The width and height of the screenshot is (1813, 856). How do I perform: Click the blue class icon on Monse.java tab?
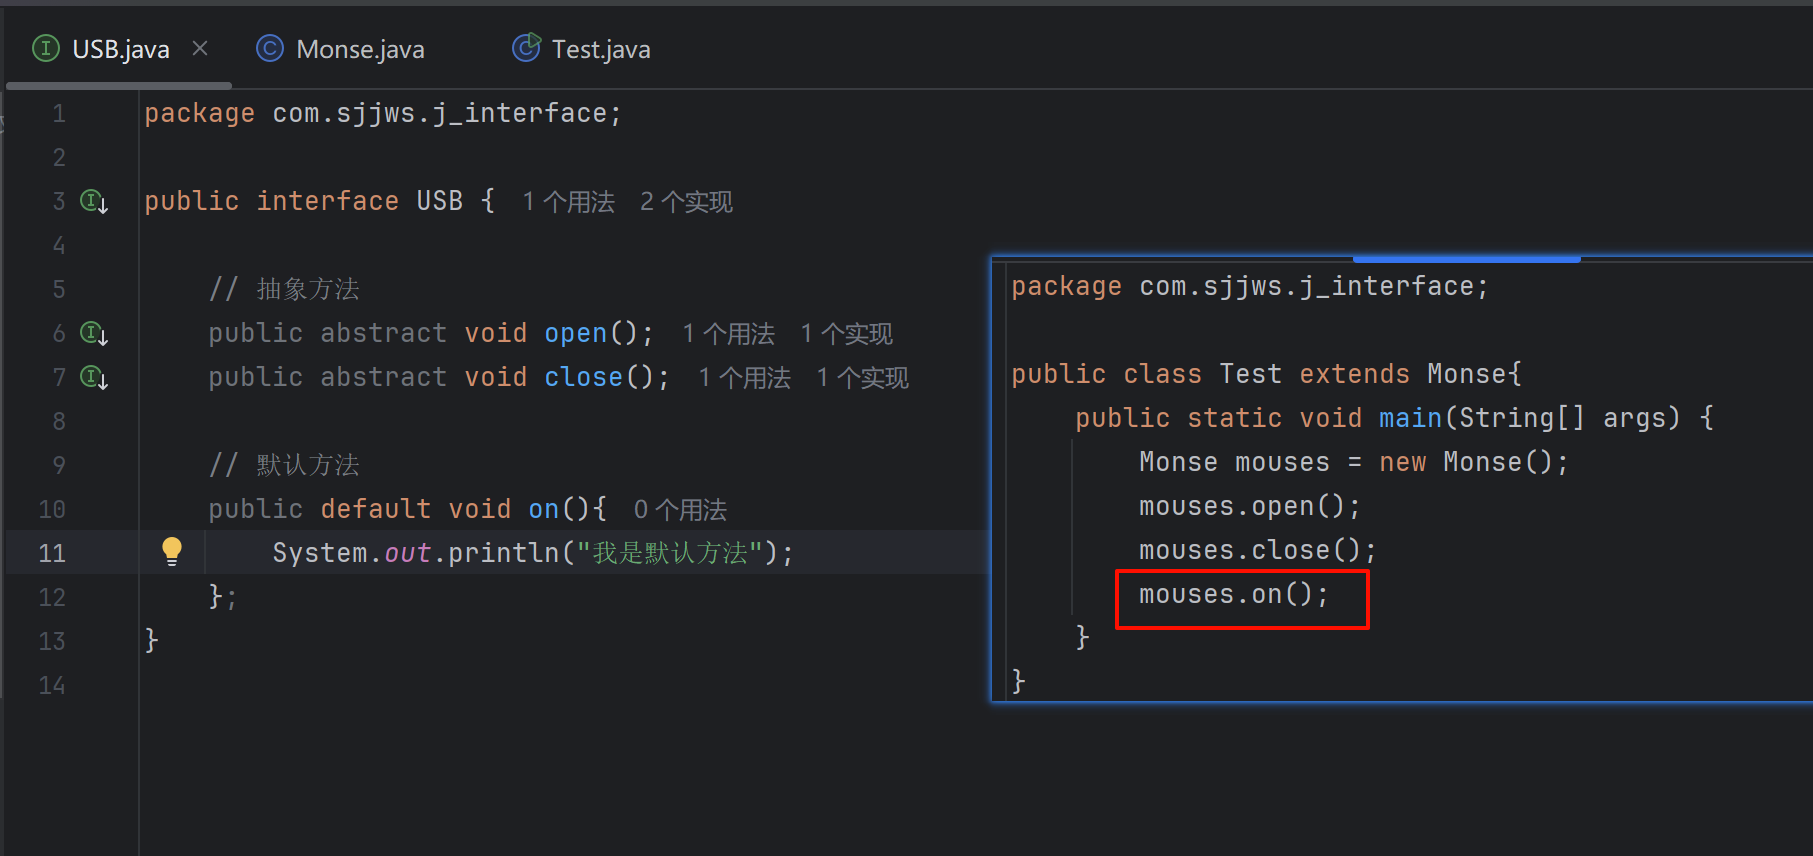pos(270,49)
